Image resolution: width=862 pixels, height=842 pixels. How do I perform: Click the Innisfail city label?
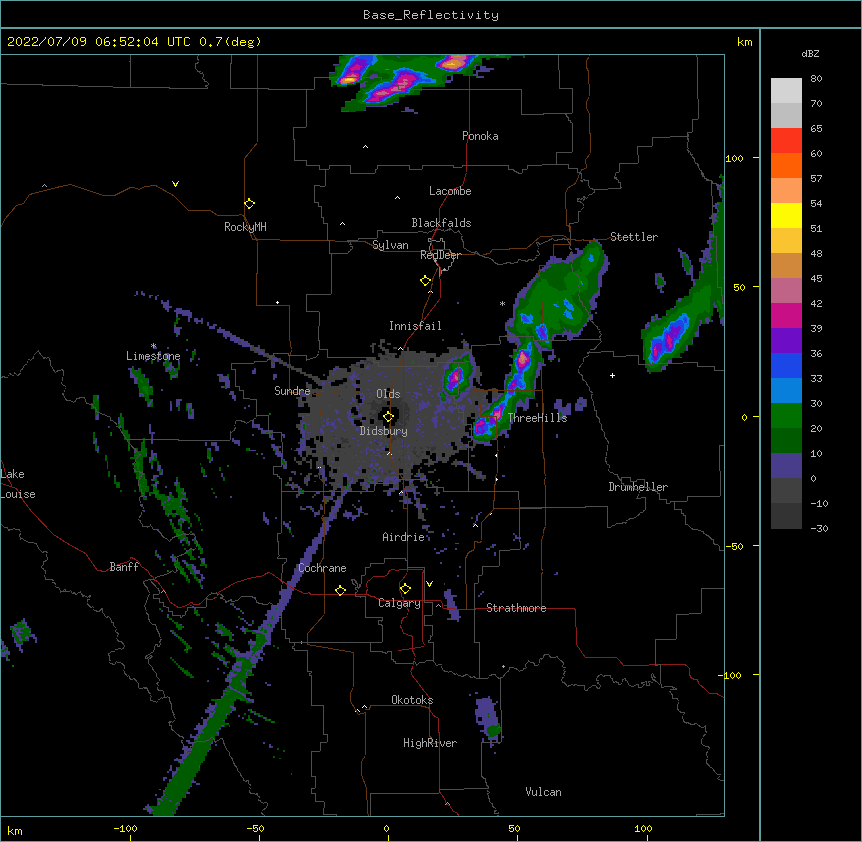click(415, 326)
